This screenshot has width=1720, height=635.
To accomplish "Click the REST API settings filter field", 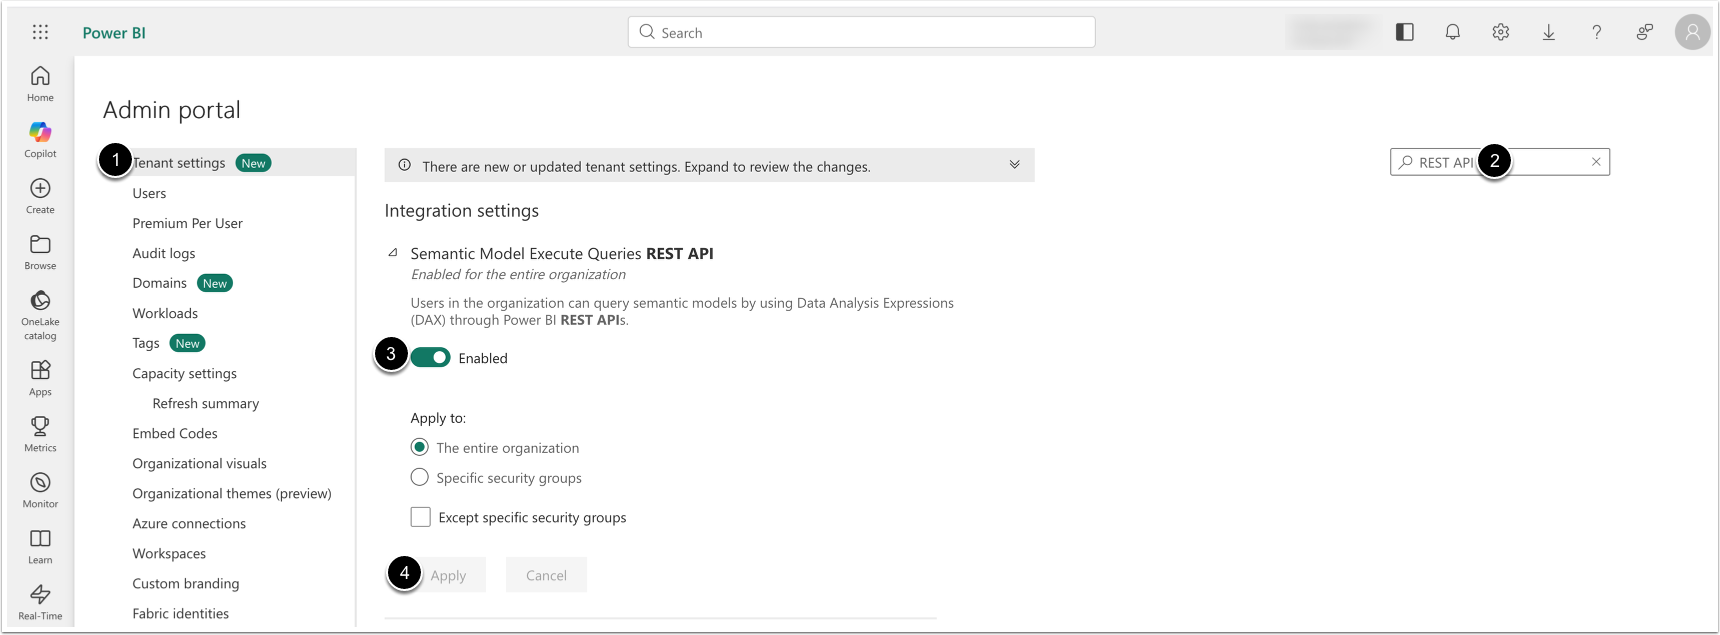I will pos(1499,162).
